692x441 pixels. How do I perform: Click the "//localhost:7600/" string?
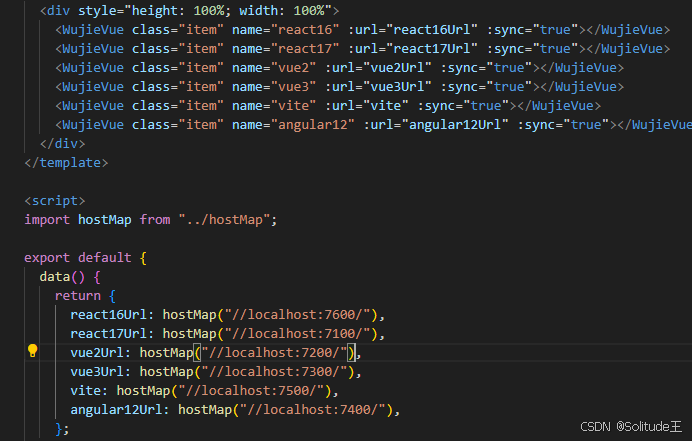[x=297, y=314]
